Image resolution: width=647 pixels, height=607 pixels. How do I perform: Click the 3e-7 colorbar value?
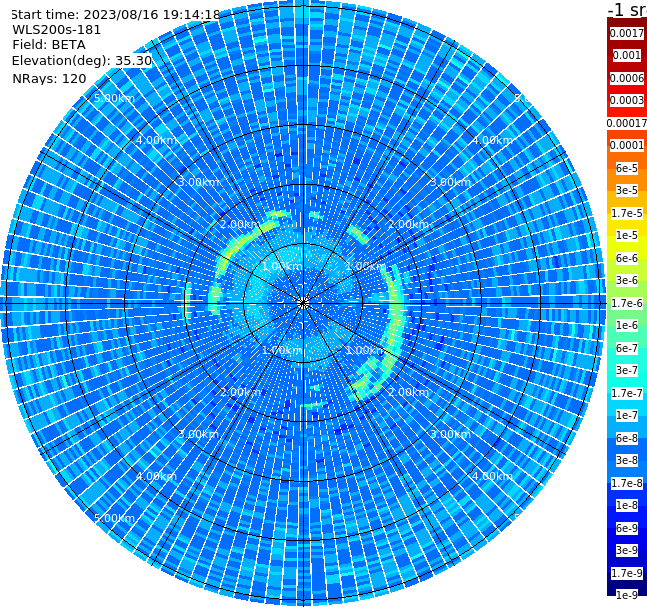tap(627, 370)
